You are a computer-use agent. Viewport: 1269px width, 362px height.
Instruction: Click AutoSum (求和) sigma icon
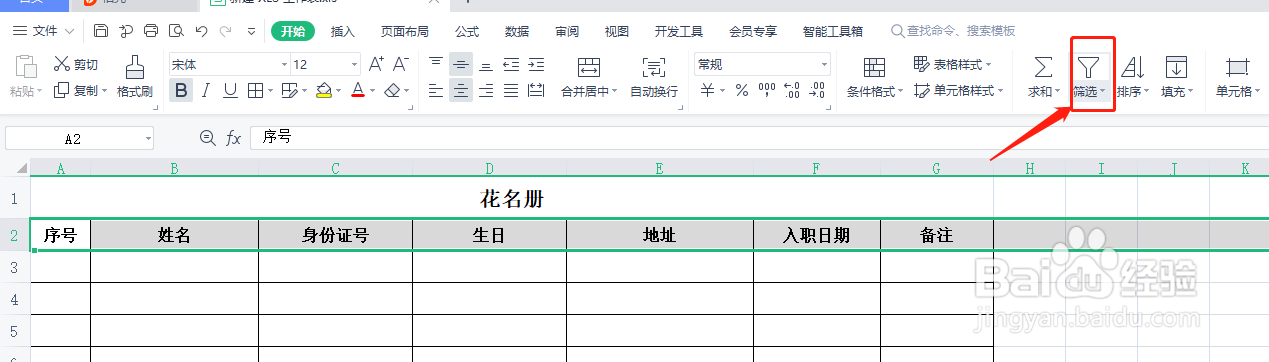click(x=1042, y=67)
